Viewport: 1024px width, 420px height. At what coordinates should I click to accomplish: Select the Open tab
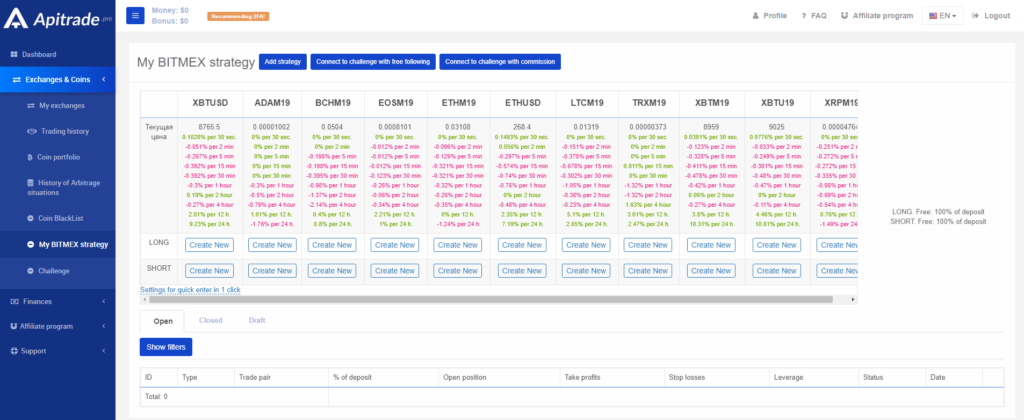click(163, 321)
